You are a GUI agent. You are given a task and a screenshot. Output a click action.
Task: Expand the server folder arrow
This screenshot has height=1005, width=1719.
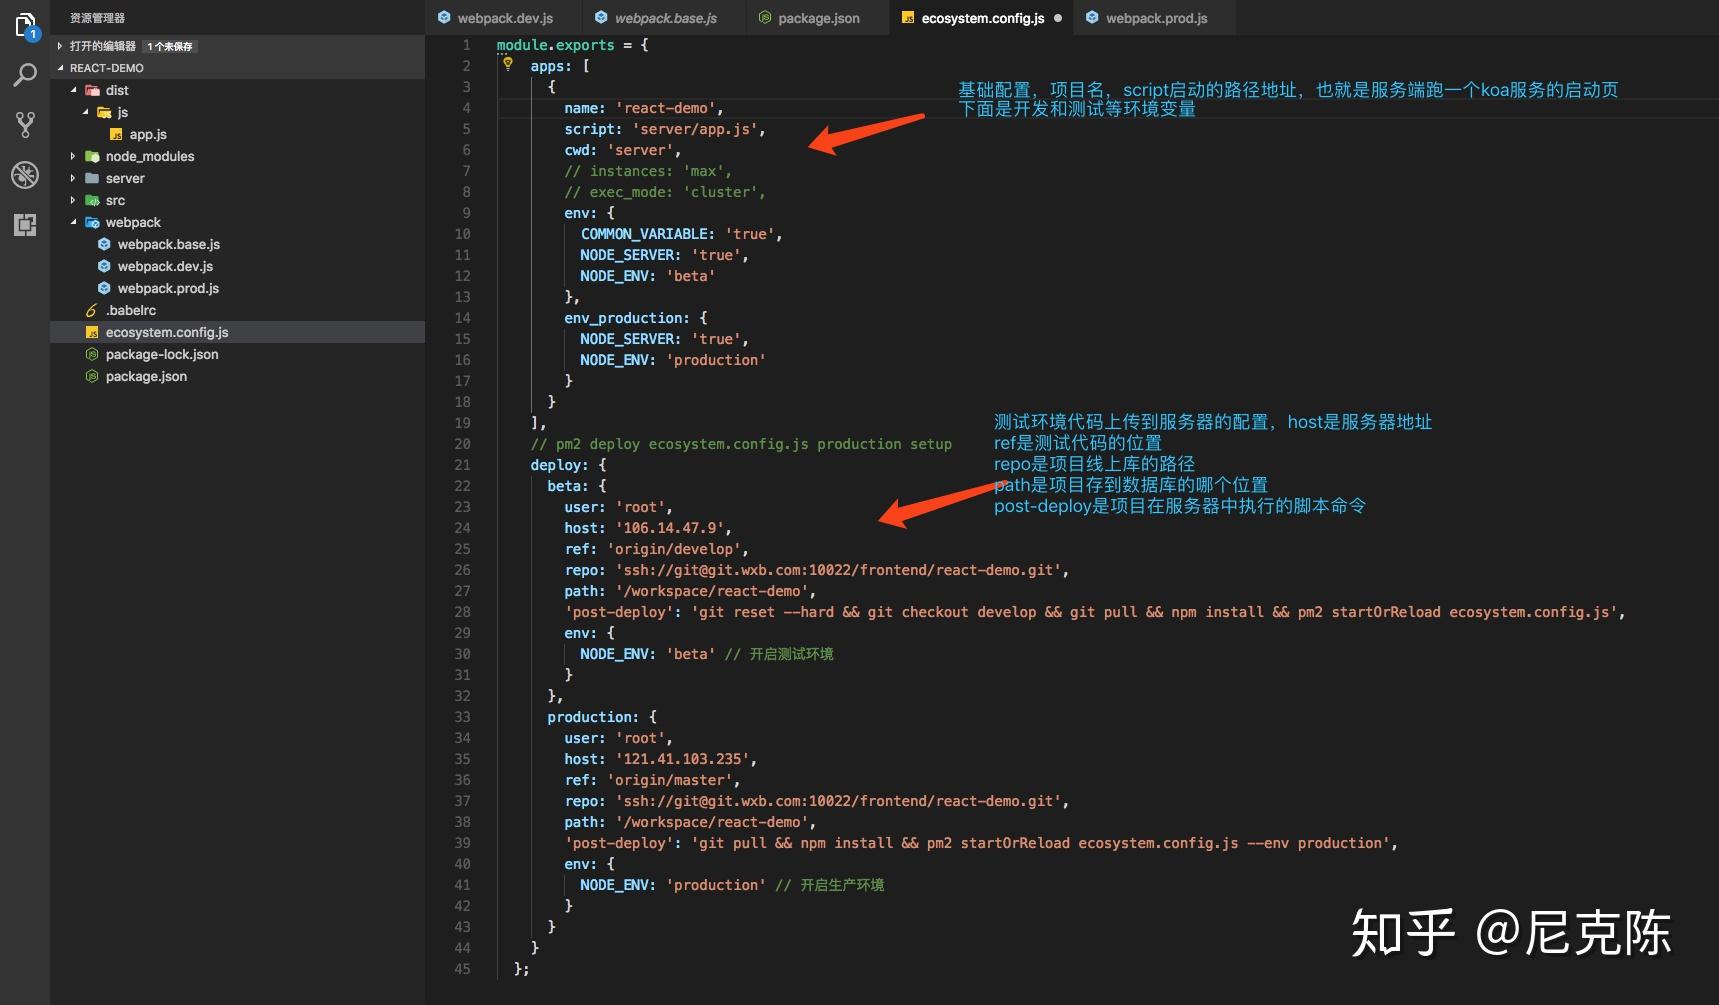click(x=73, y=178)
